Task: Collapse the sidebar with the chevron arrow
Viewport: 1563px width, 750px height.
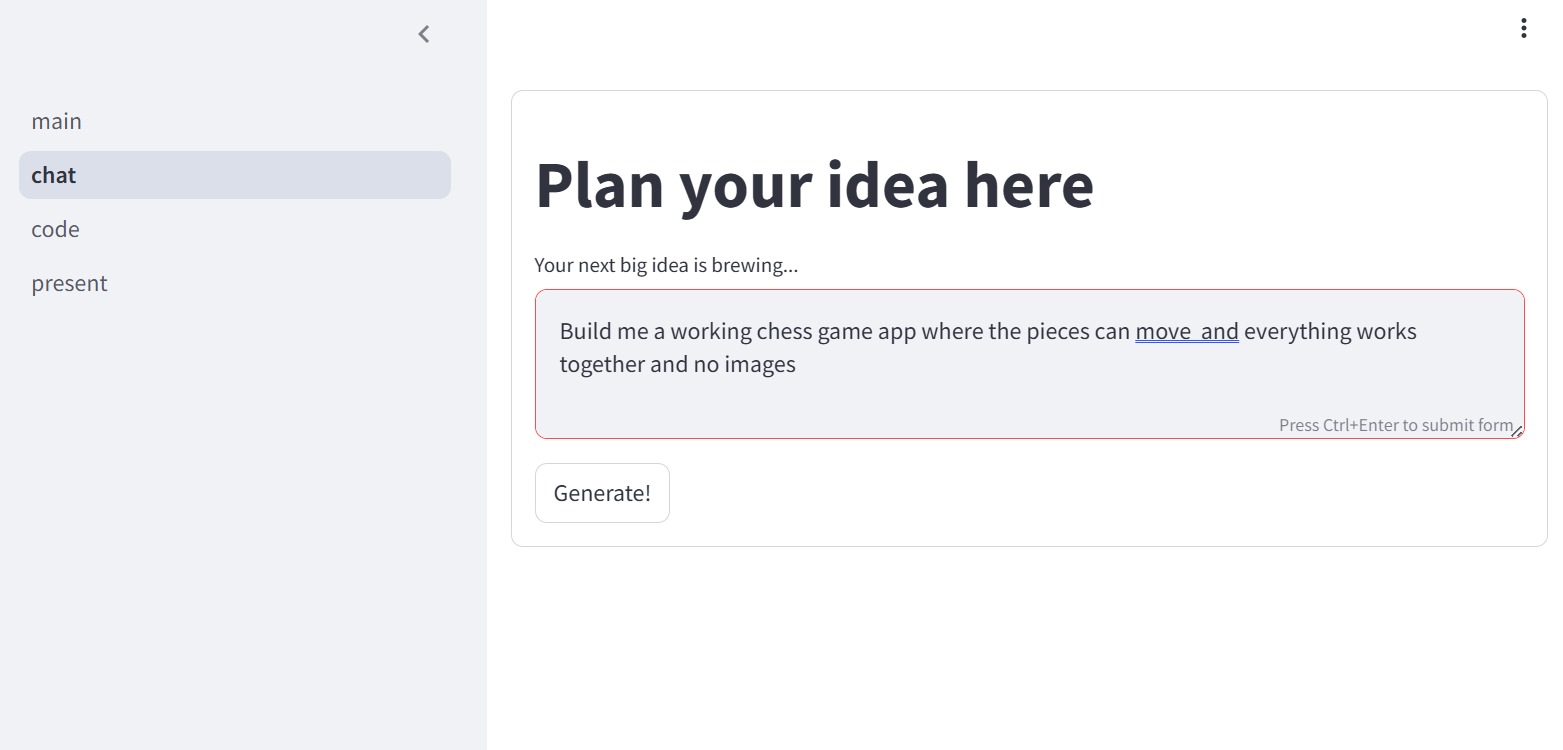Action: pos(424,34)
